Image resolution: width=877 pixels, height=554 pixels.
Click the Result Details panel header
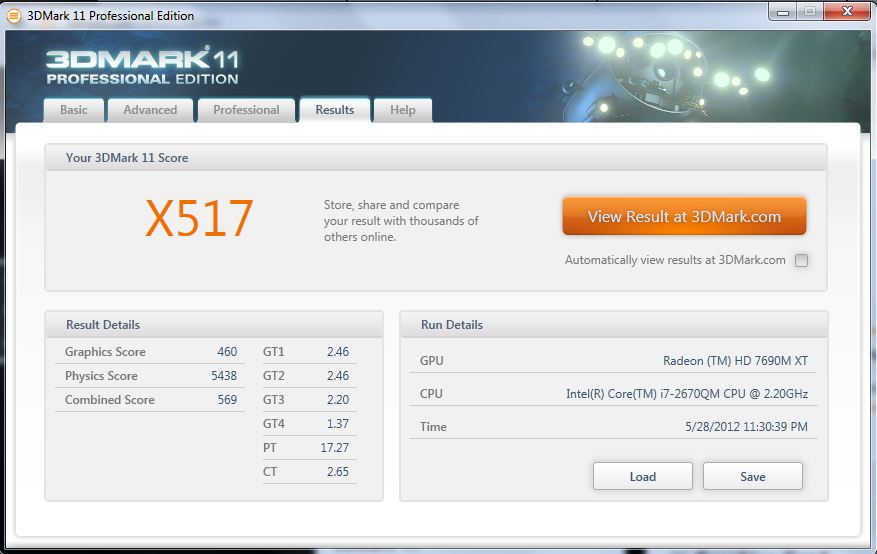214,325
